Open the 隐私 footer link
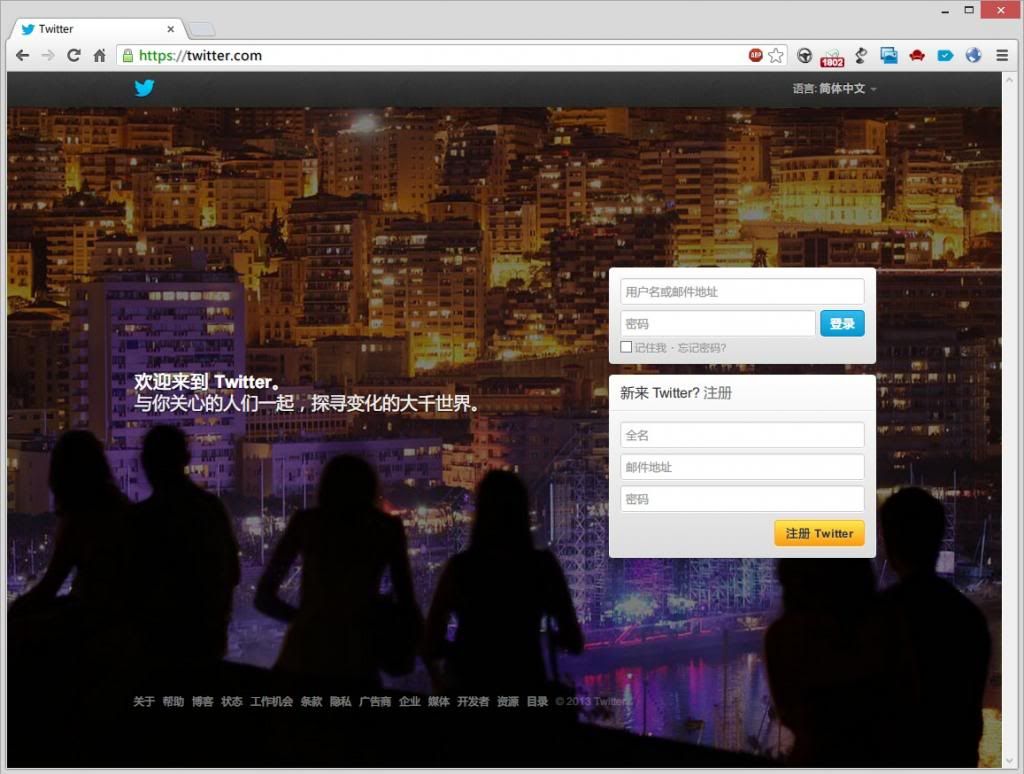The width and height of the screenshot is (1024, 774). 341,701
